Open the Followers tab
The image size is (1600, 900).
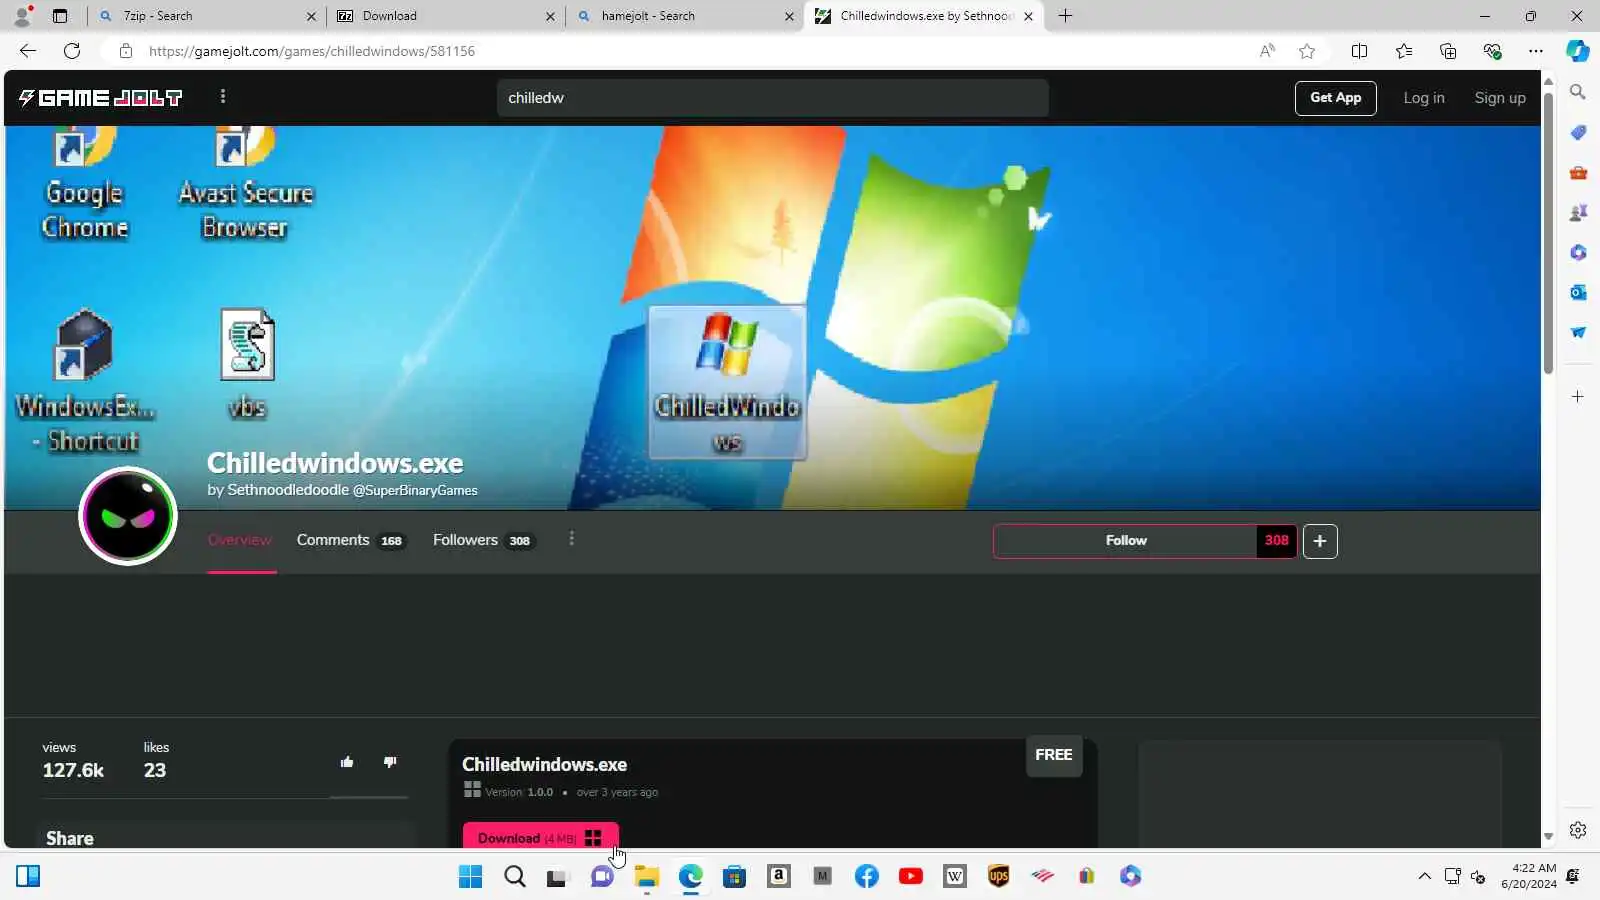(483, 540)
